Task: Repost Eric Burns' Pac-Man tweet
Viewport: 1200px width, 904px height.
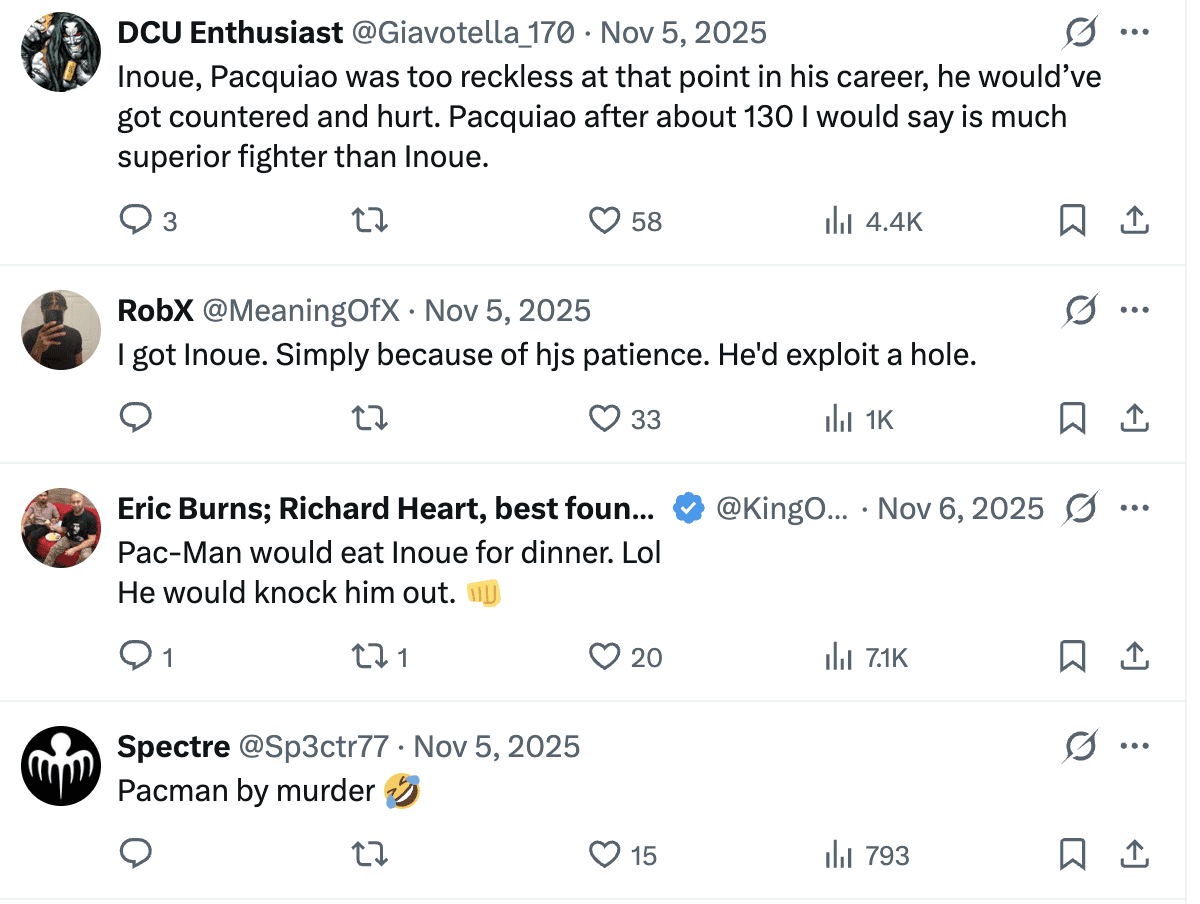Action: click(x=370, y=656)
